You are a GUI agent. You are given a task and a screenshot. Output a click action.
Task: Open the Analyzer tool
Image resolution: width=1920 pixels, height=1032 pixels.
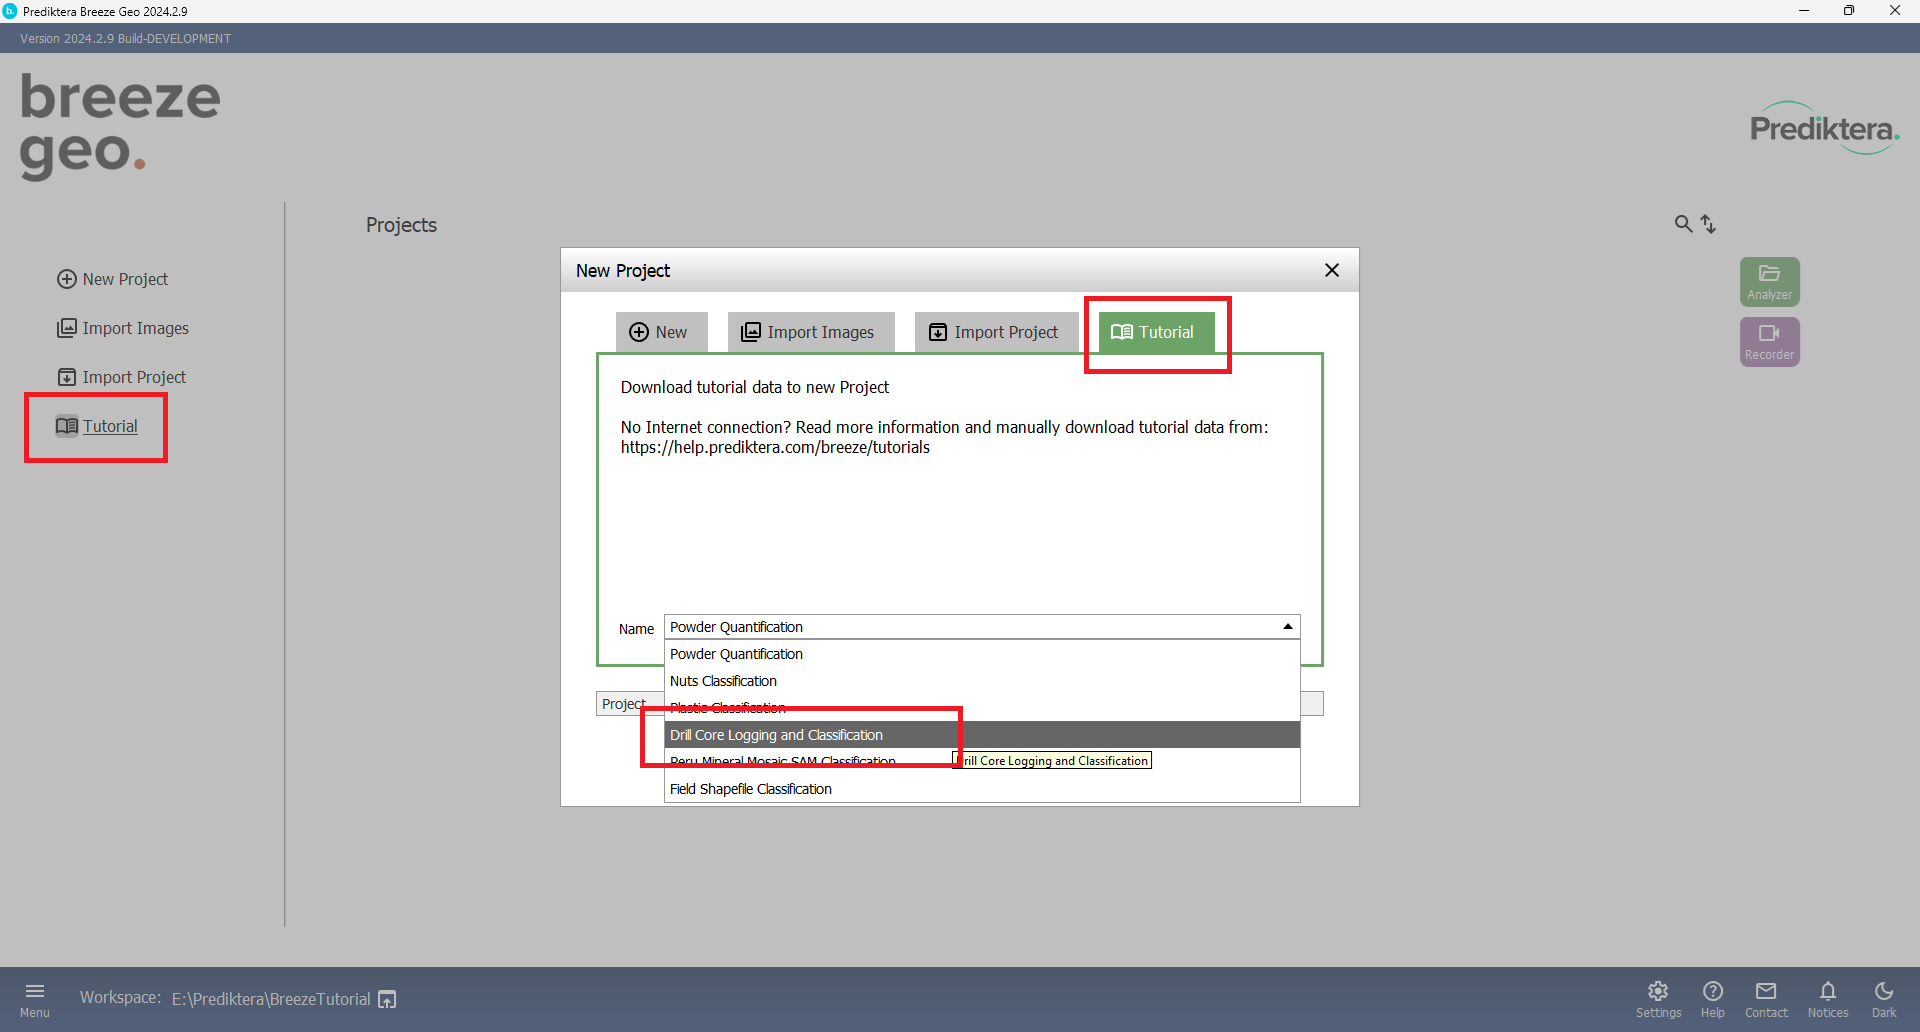[1769, 281]
